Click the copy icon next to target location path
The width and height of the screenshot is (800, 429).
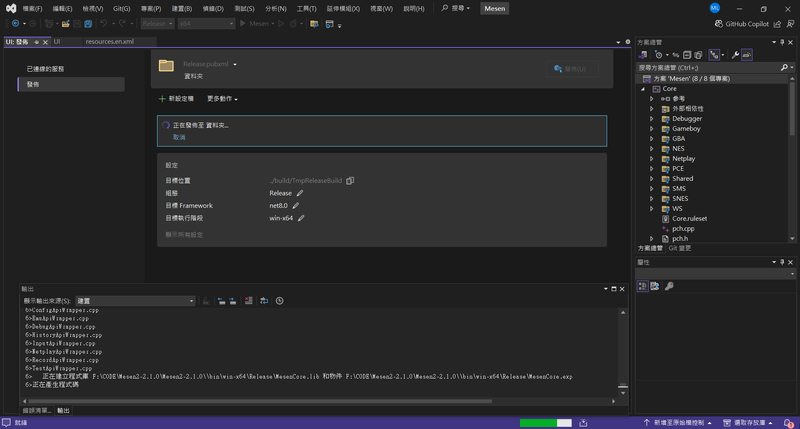(x=350, y=181)
